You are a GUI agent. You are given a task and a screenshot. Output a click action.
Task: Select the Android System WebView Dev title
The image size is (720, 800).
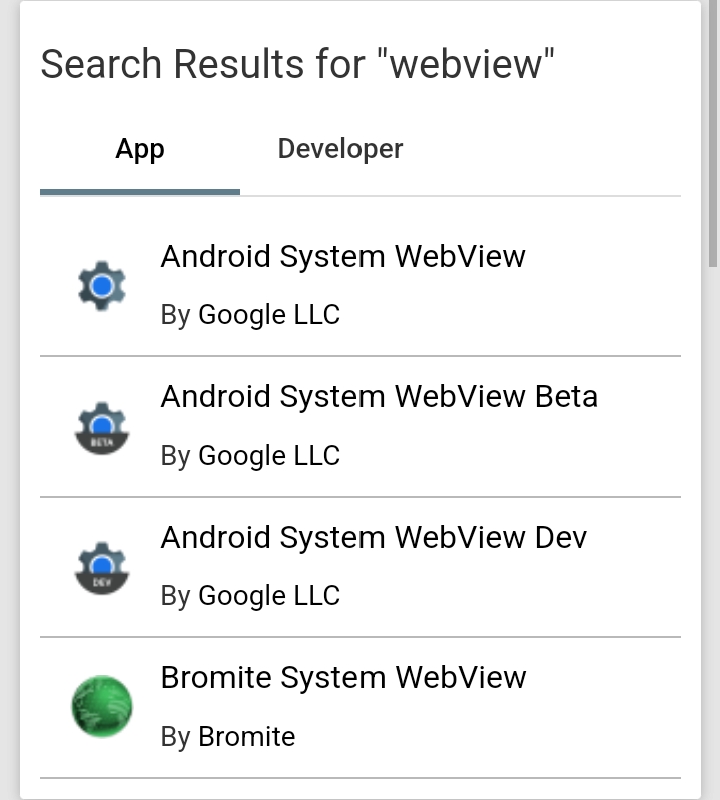[373, 538]
